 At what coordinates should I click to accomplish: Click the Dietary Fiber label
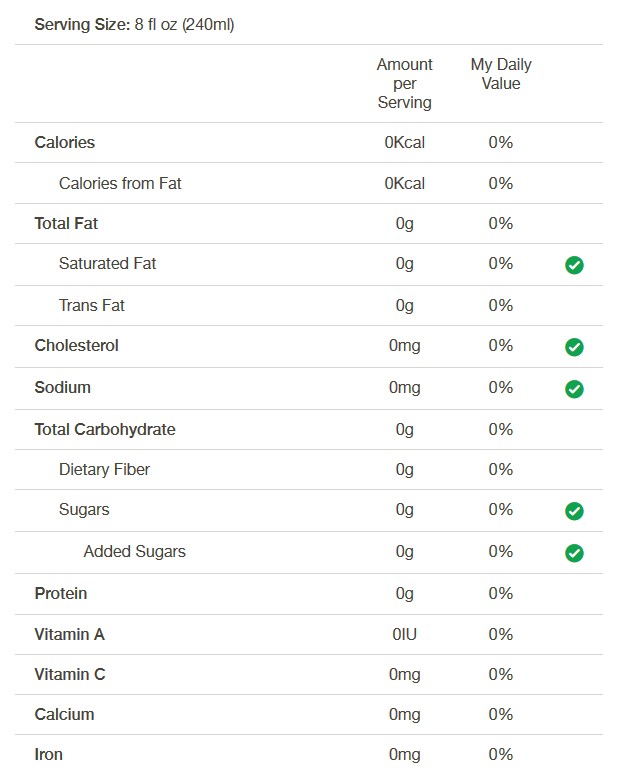point(104,469)
